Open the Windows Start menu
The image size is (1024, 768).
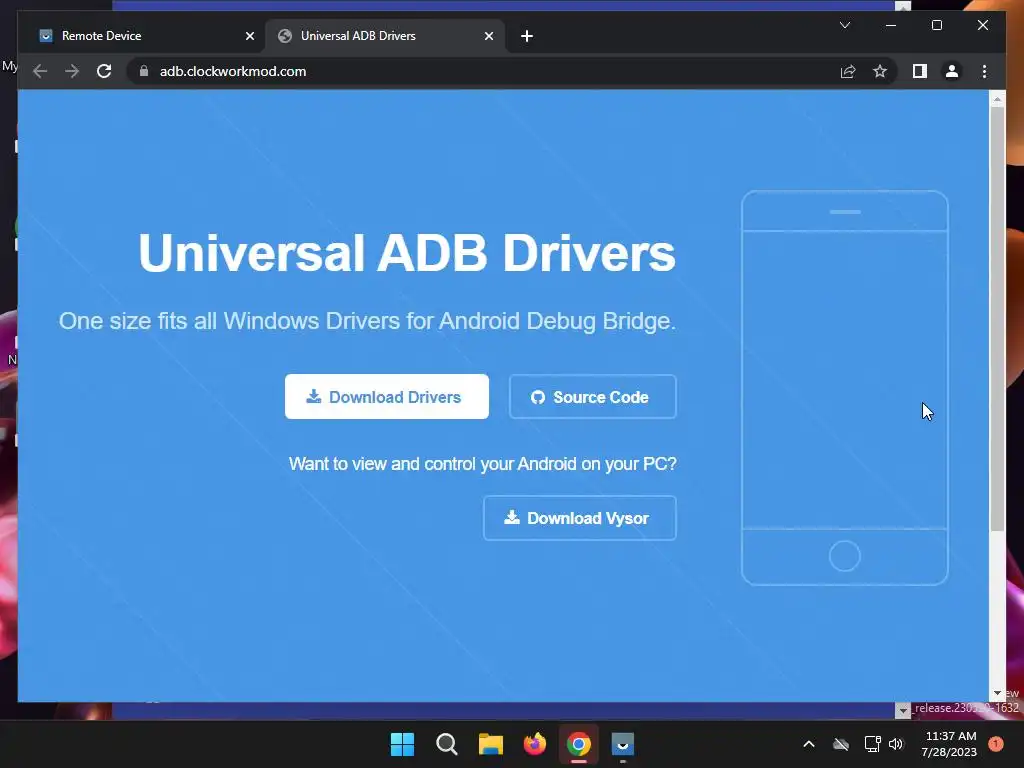click(x=402, y=744)
